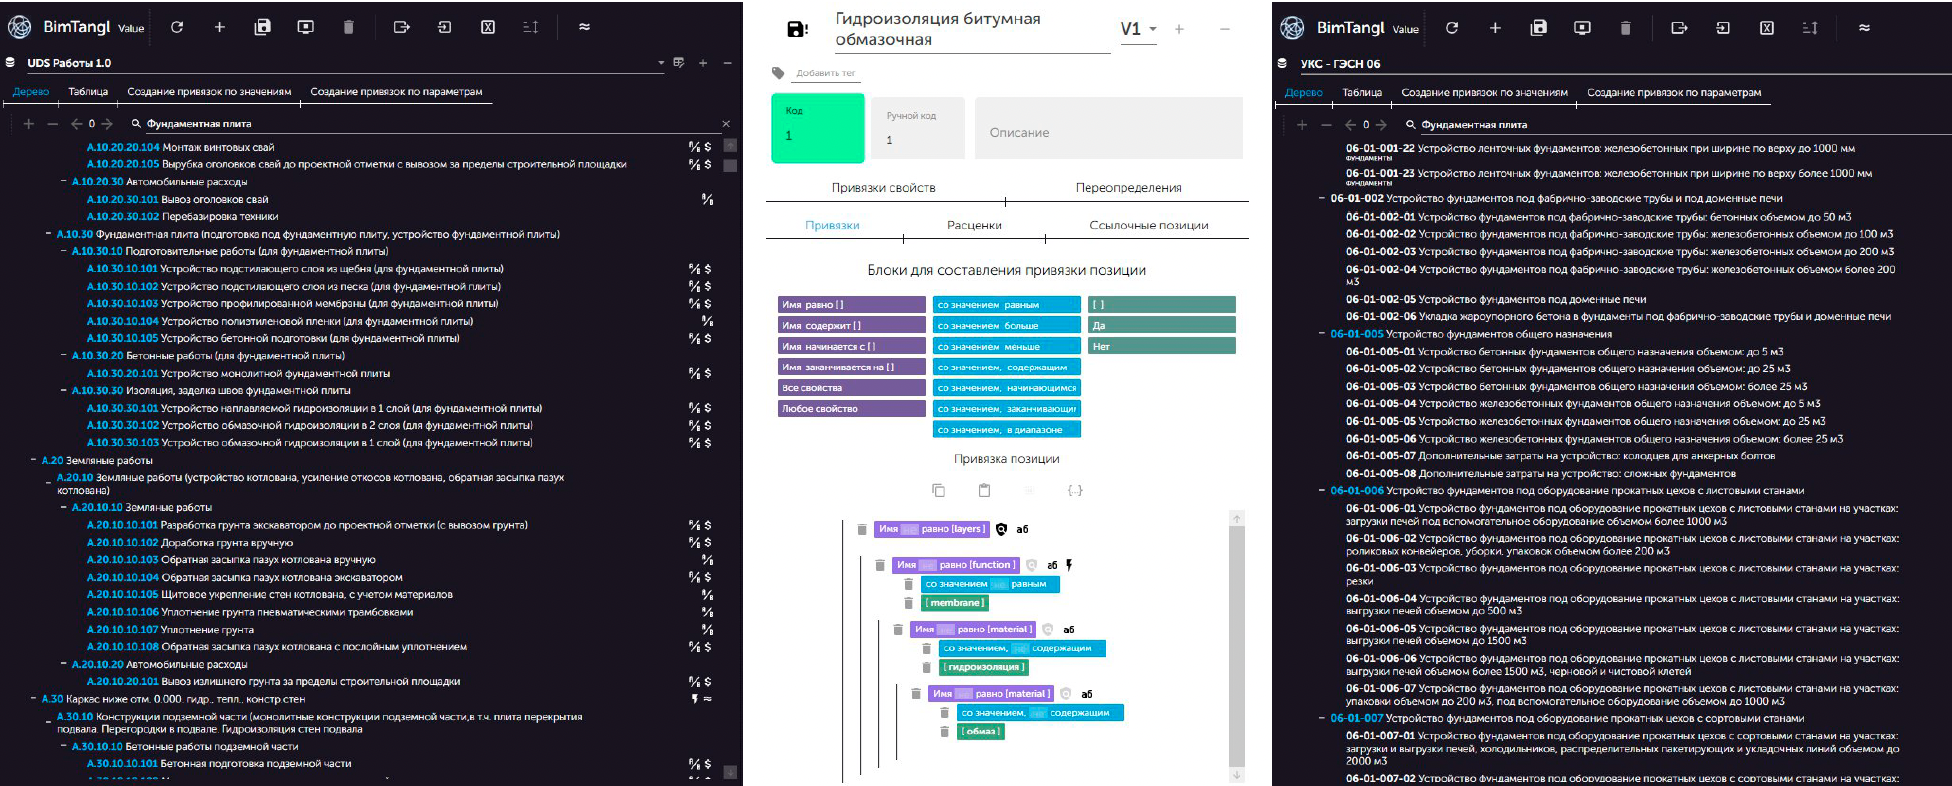Viewport: 1952px width, 786px height.
Task: Toggle shield beside first [material] block
Action: pos(1048,629)
